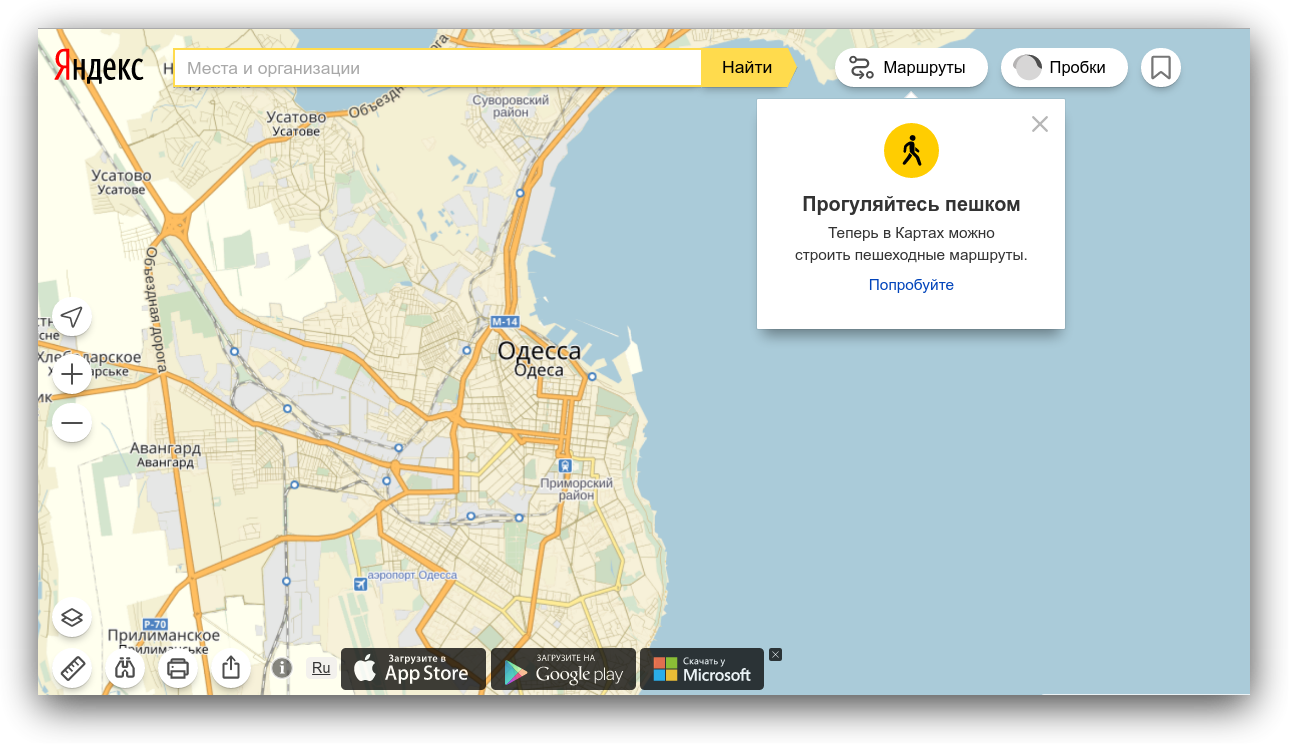1289x744 pixels.
Task: Click the Приморский район label
Action: [x=576, y=489]
